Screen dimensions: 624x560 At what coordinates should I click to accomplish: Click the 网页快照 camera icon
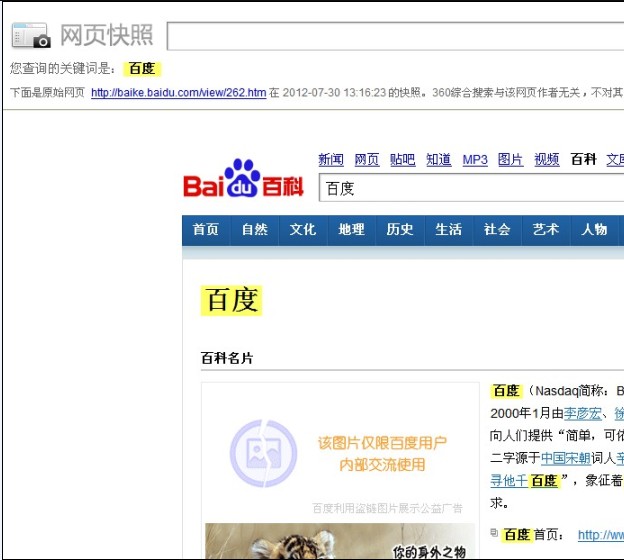[x=31, y=36]
